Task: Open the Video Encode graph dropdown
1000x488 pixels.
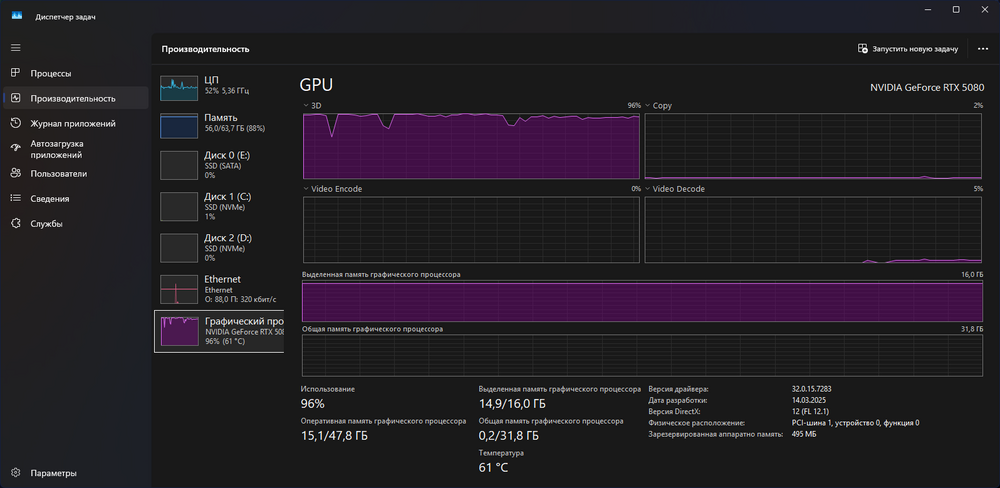Action: (306, 188)
